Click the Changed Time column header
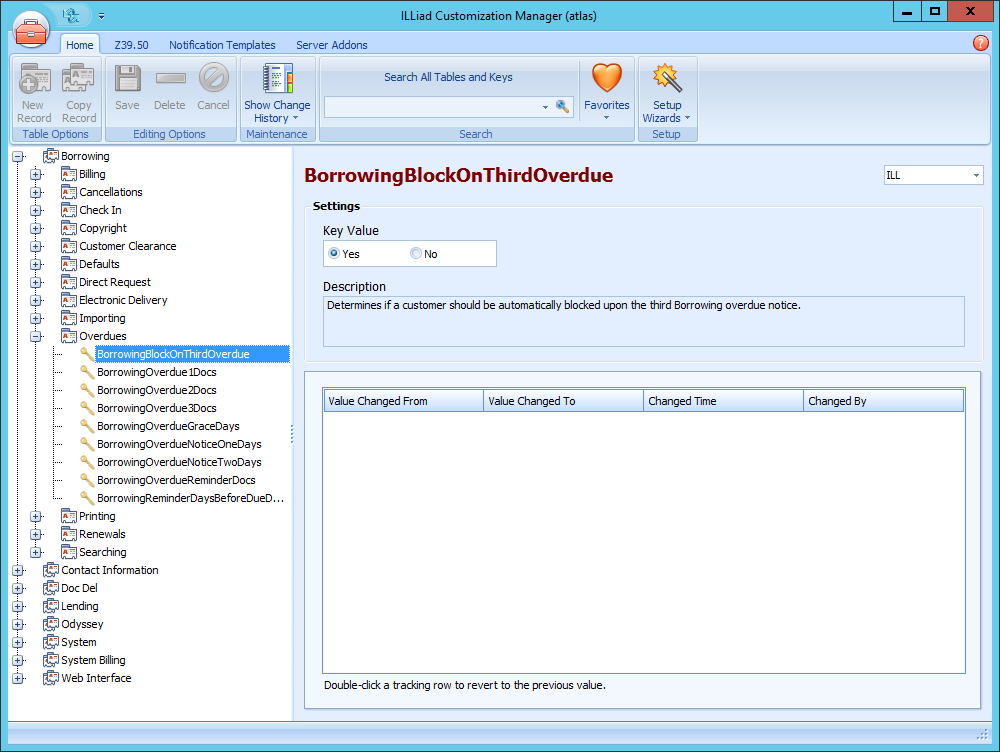The width and height of the screenshot is (1000, 752). click(x=723, y=401)
